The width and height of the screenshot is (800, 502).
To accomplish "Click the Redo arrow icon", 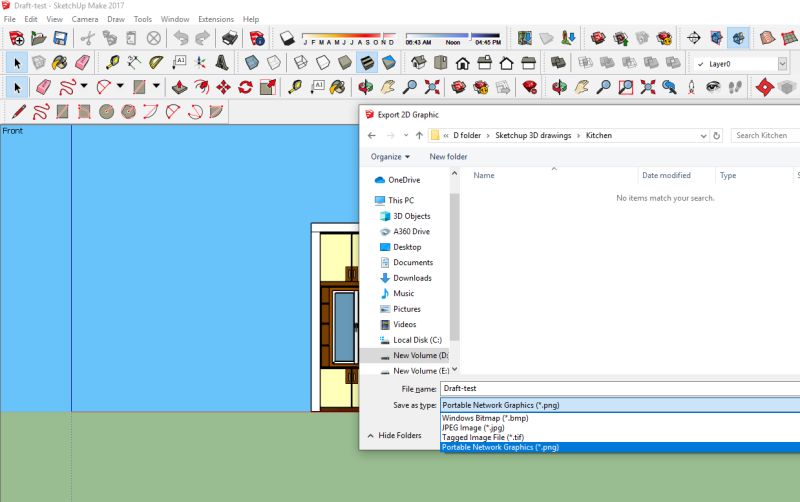I will (x=203, y=38).
